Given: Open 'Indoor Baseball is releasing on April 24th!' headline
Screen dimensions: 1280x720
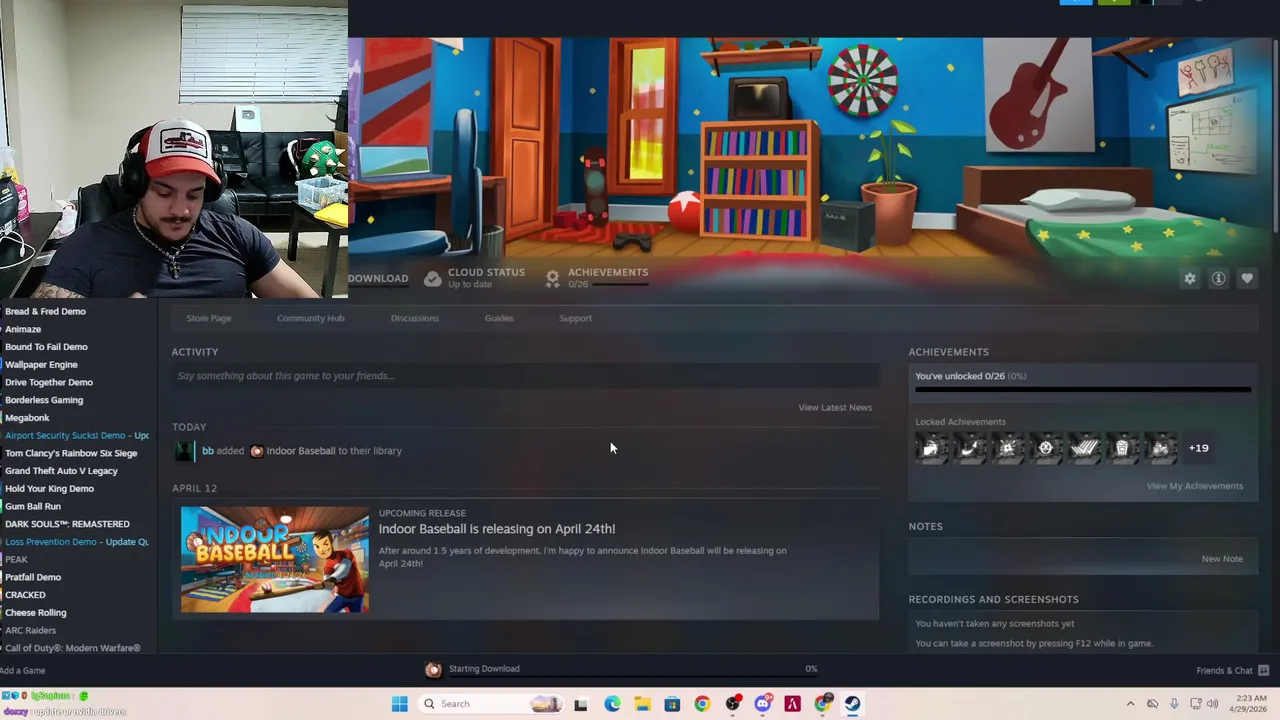Looking at the screenshot, I should coord(497,529).
